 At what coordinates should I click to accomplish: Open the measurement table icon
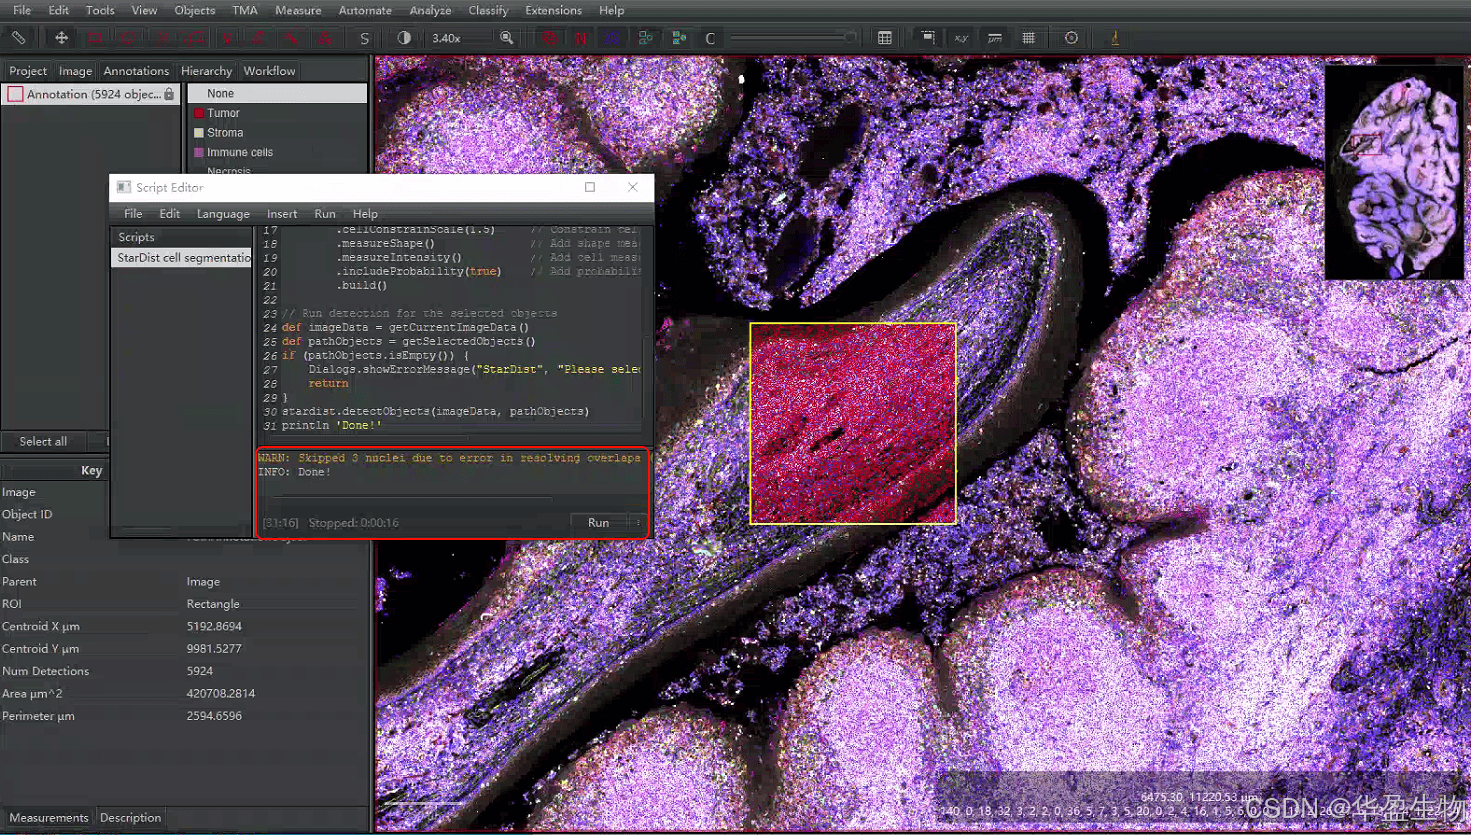(x=885, y=38)
